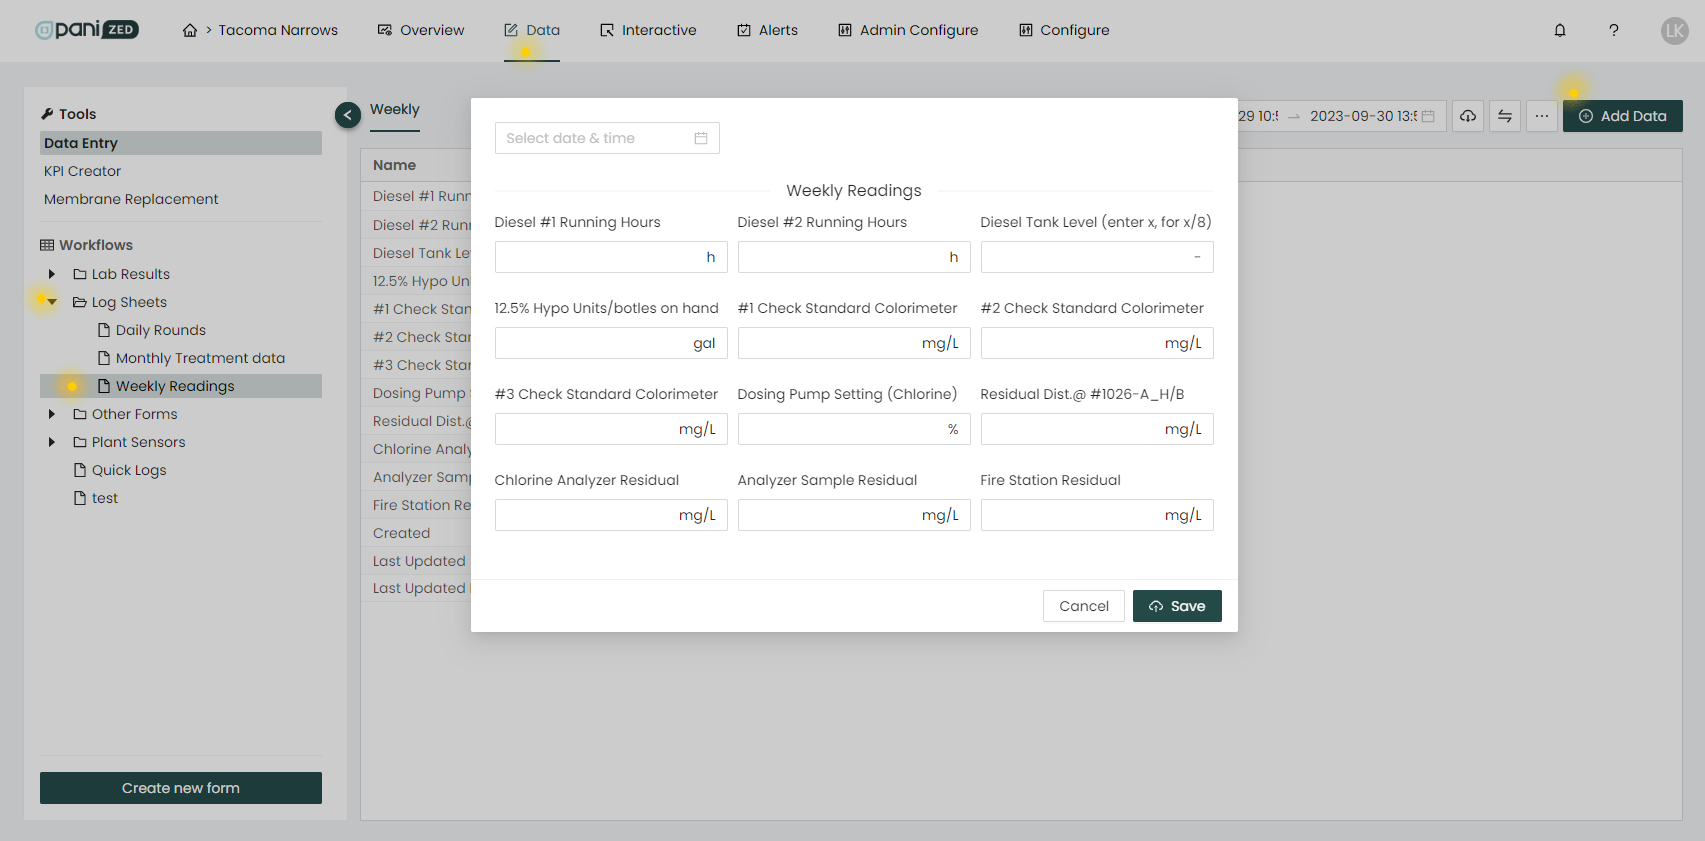Select Monthly Treatment data form
1705x841 pixels.
200,358
